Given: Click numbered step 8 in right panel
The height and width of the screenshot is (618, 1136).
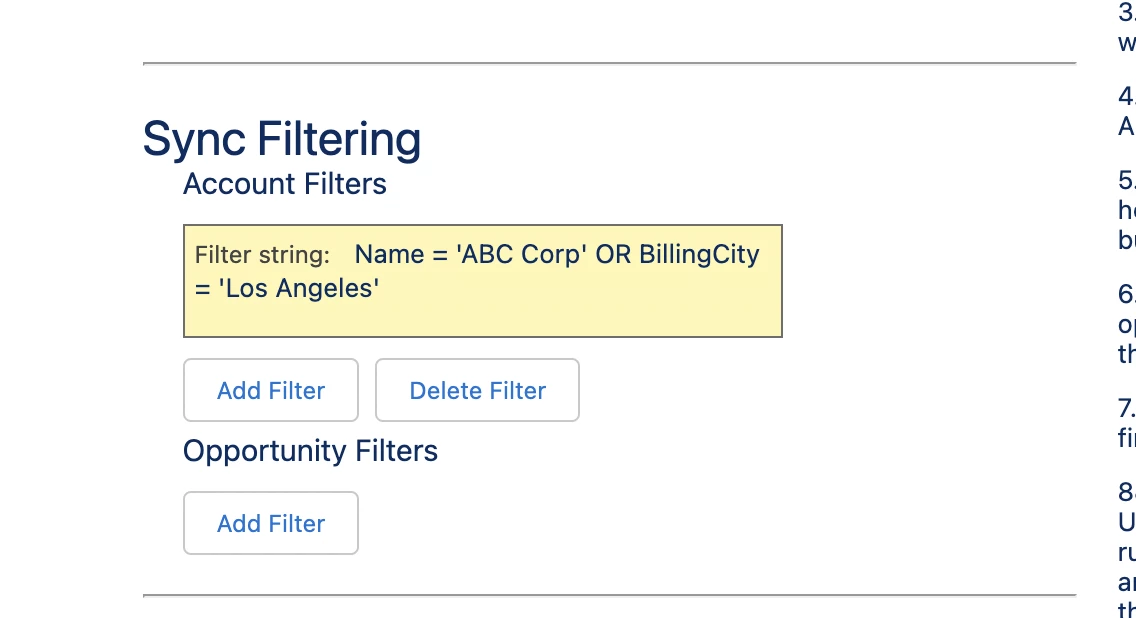Looking at the screenshot, I should (1126, 492).
